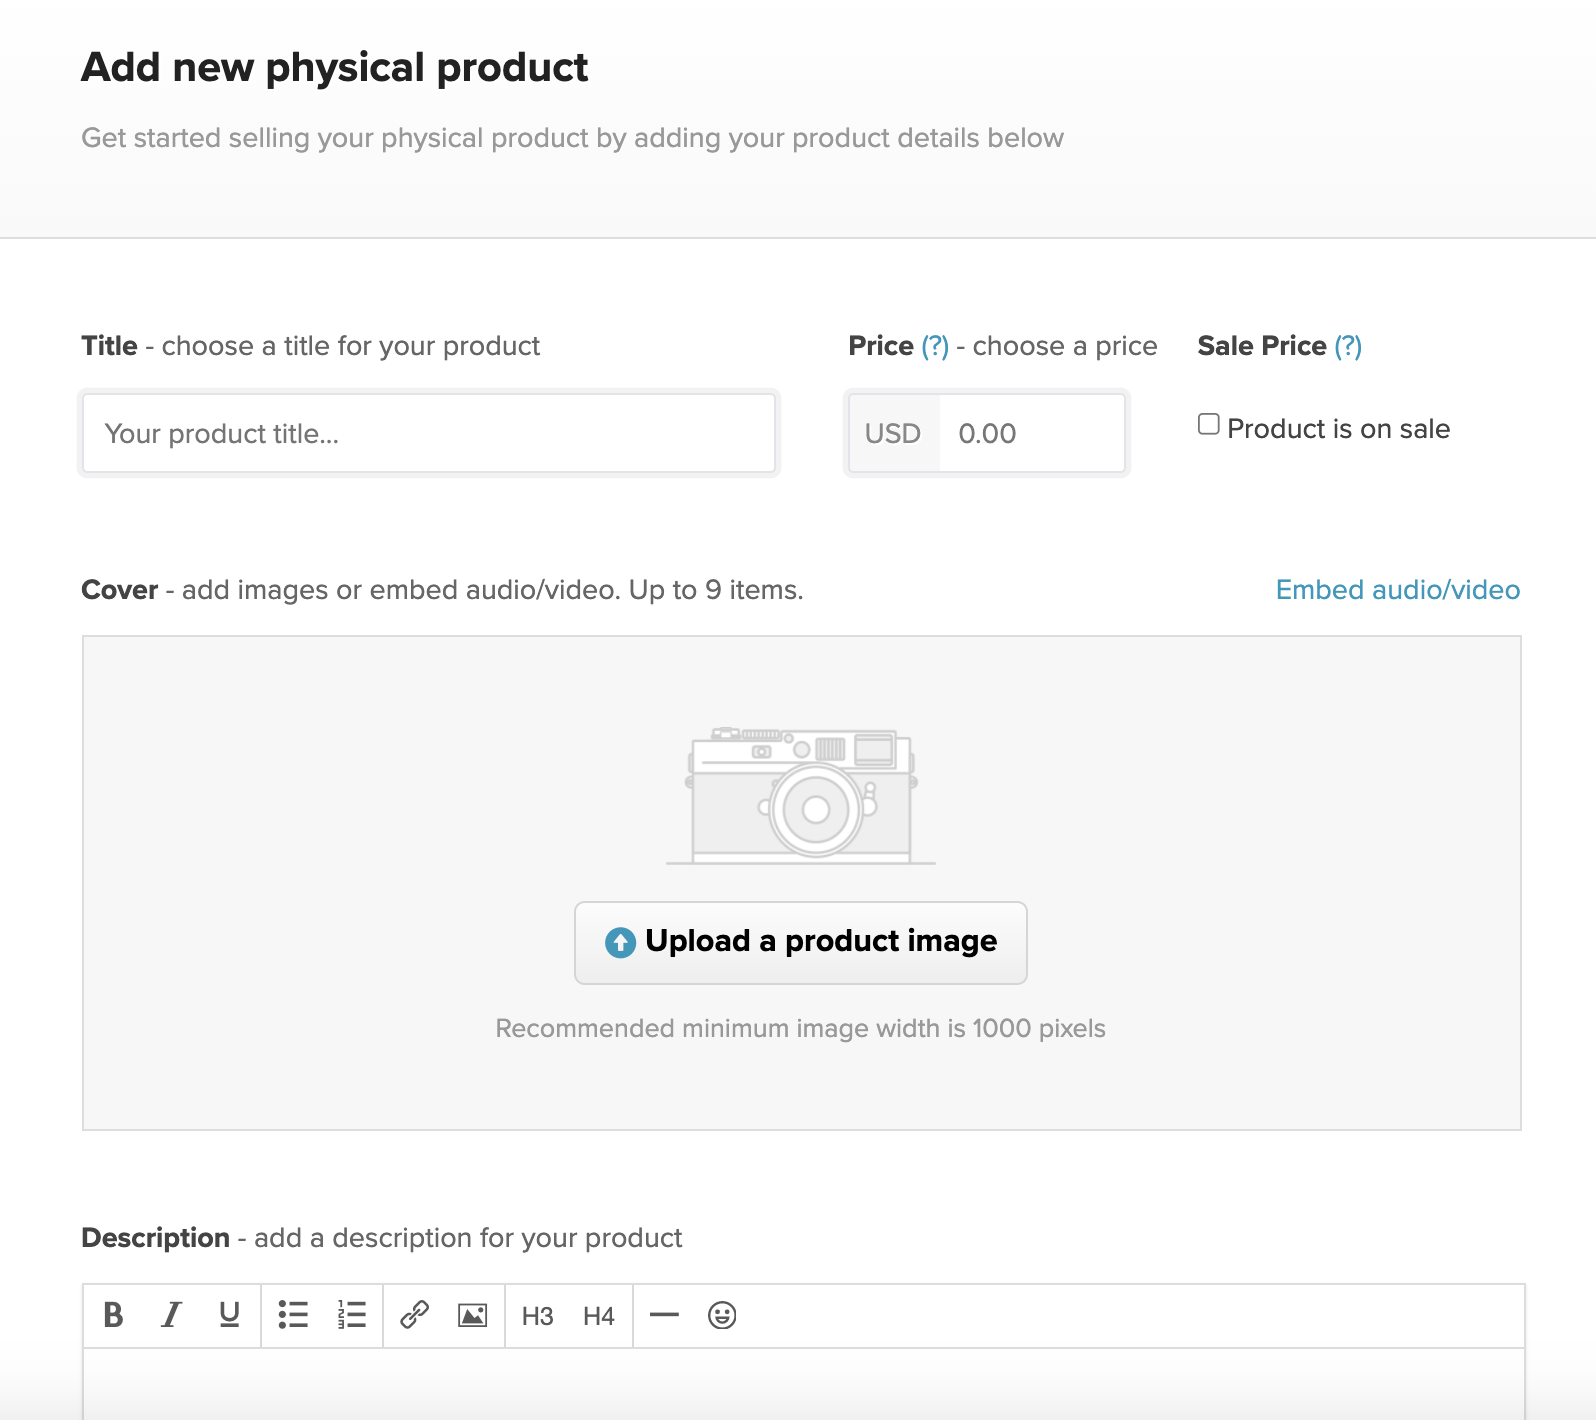Insert a bulleted list
Viewport: 1596px width, 1420px height.
point(293,1315)
